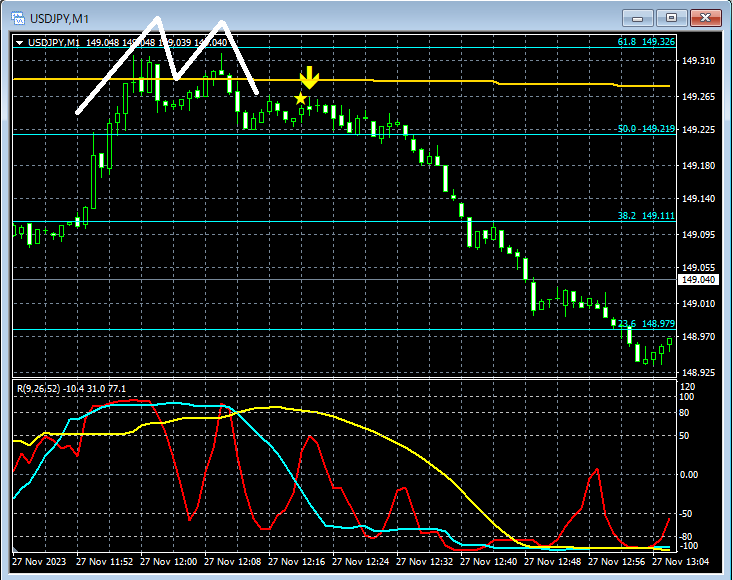
Task: Click the 27 Nov 12:00 time label
Action: click(x=168, y=561)
